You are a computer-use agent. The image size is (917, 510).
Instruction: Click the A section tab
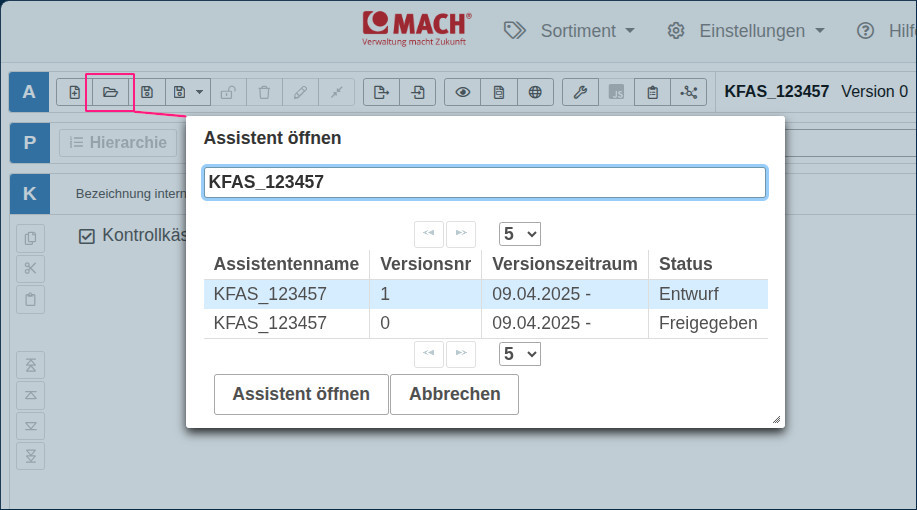[x=29, y=92]
